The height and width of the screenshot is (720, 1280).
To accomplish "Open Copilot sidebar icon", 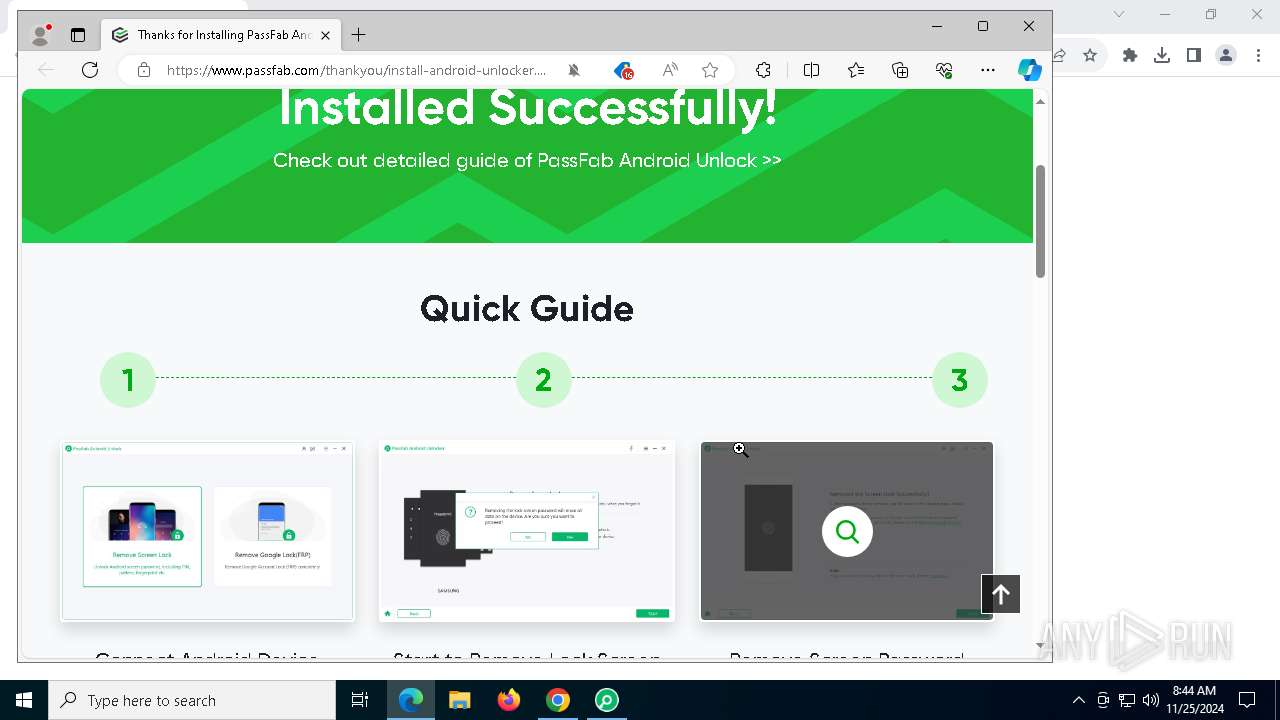I will click(1030, 70).
